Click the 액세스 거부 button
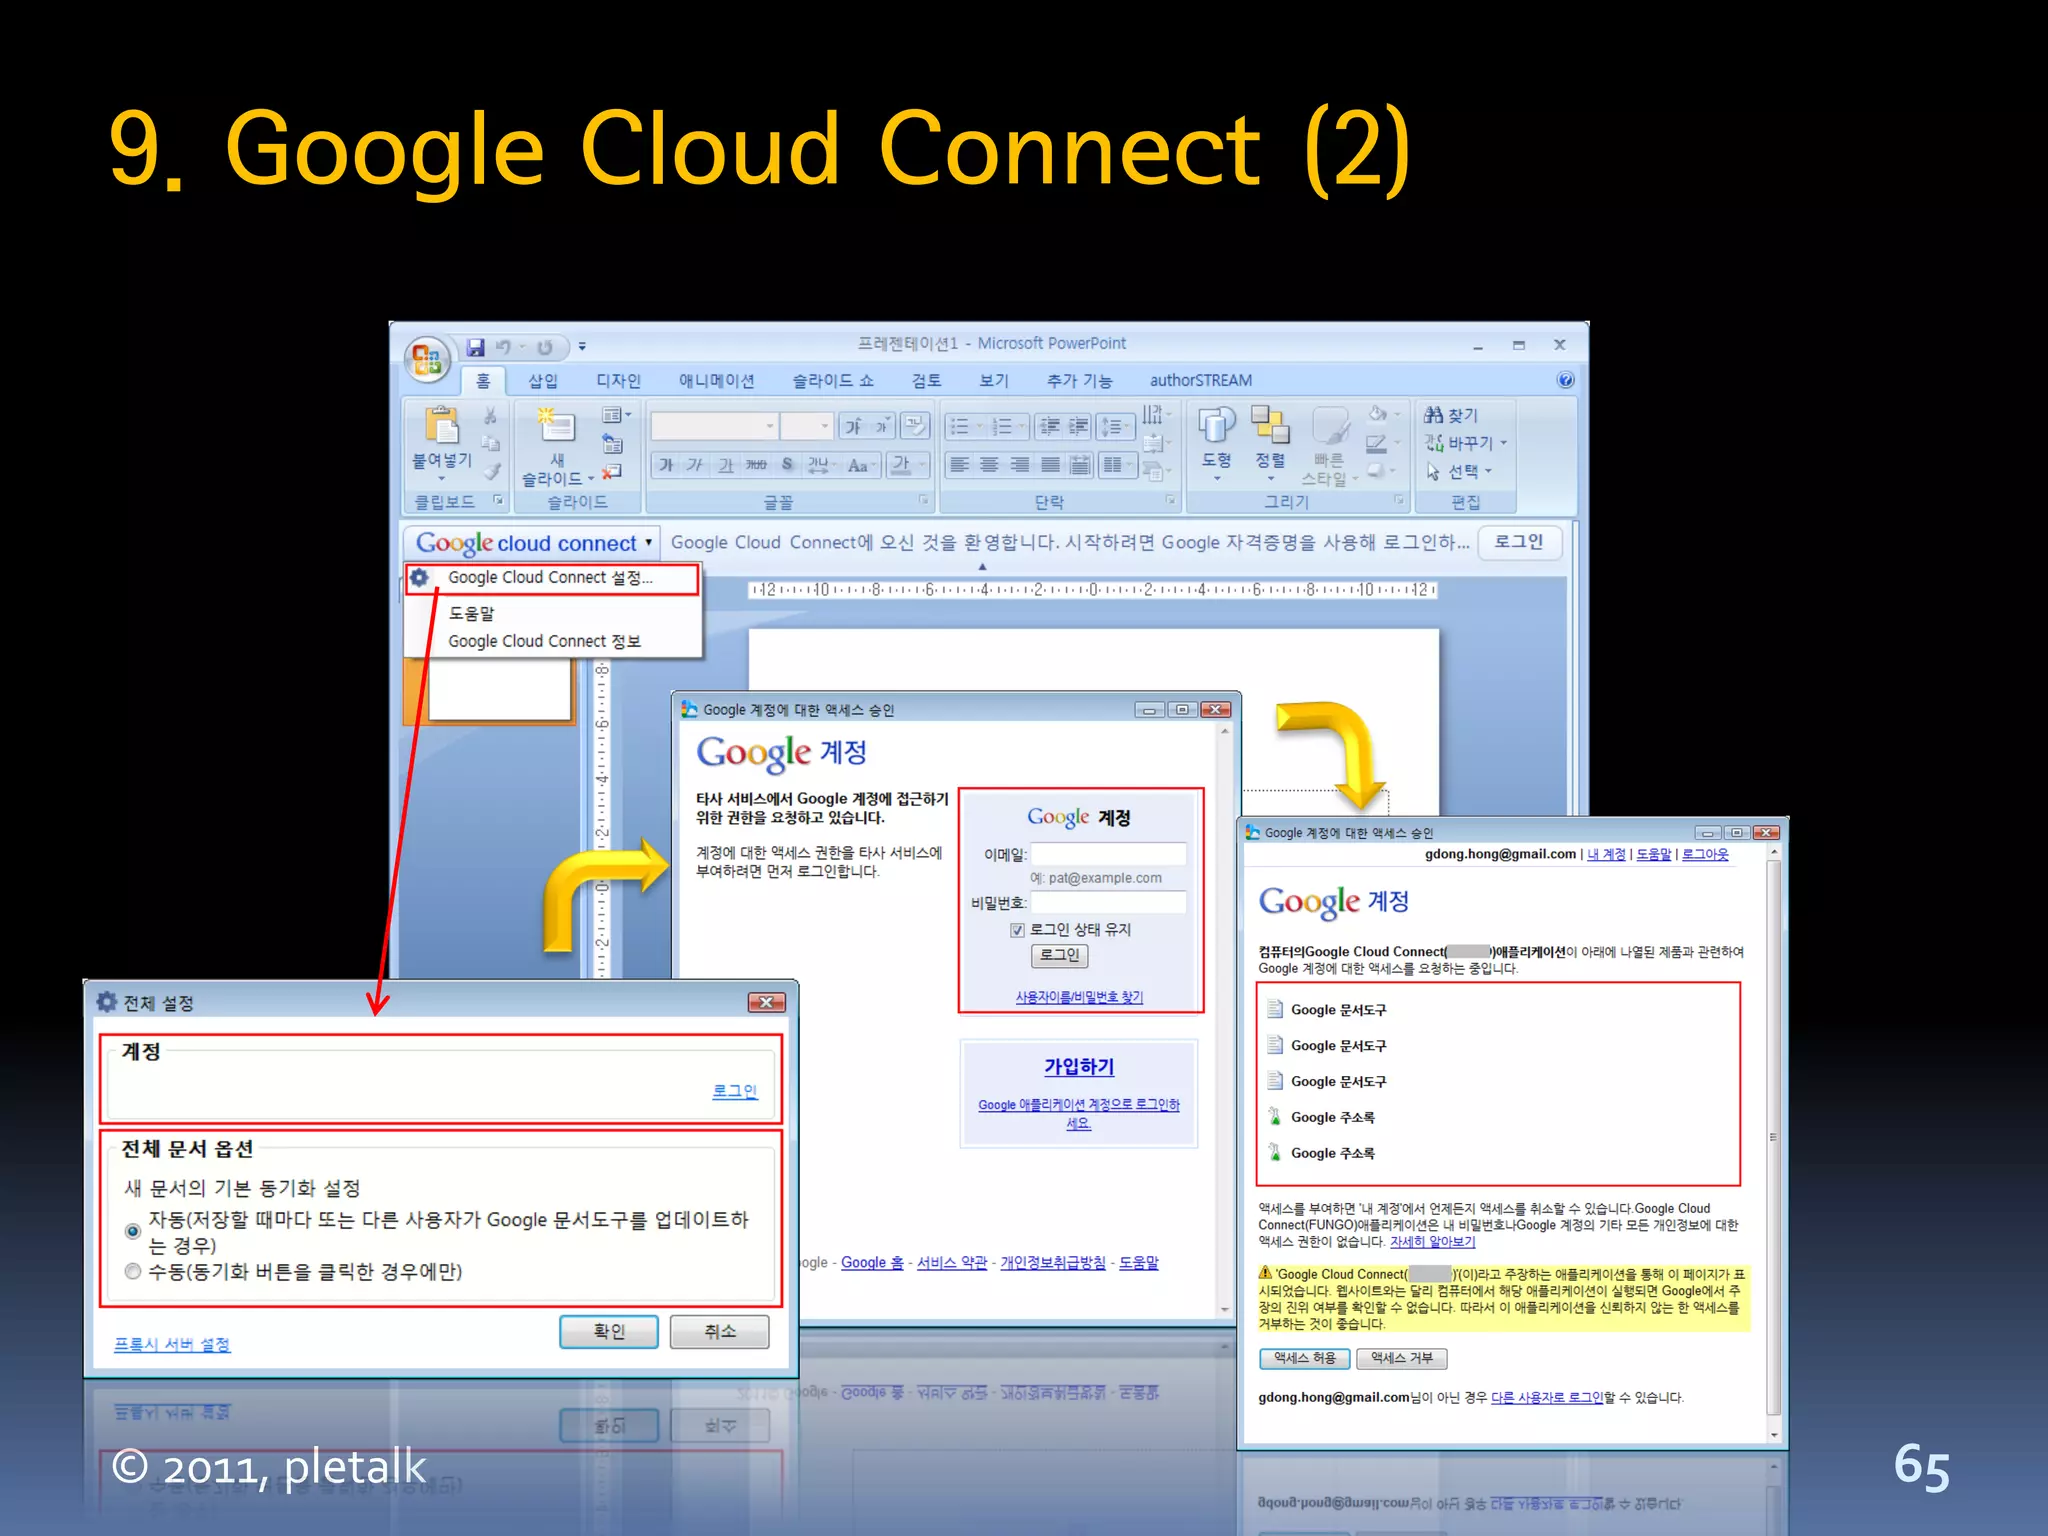 [1402, 1358]
